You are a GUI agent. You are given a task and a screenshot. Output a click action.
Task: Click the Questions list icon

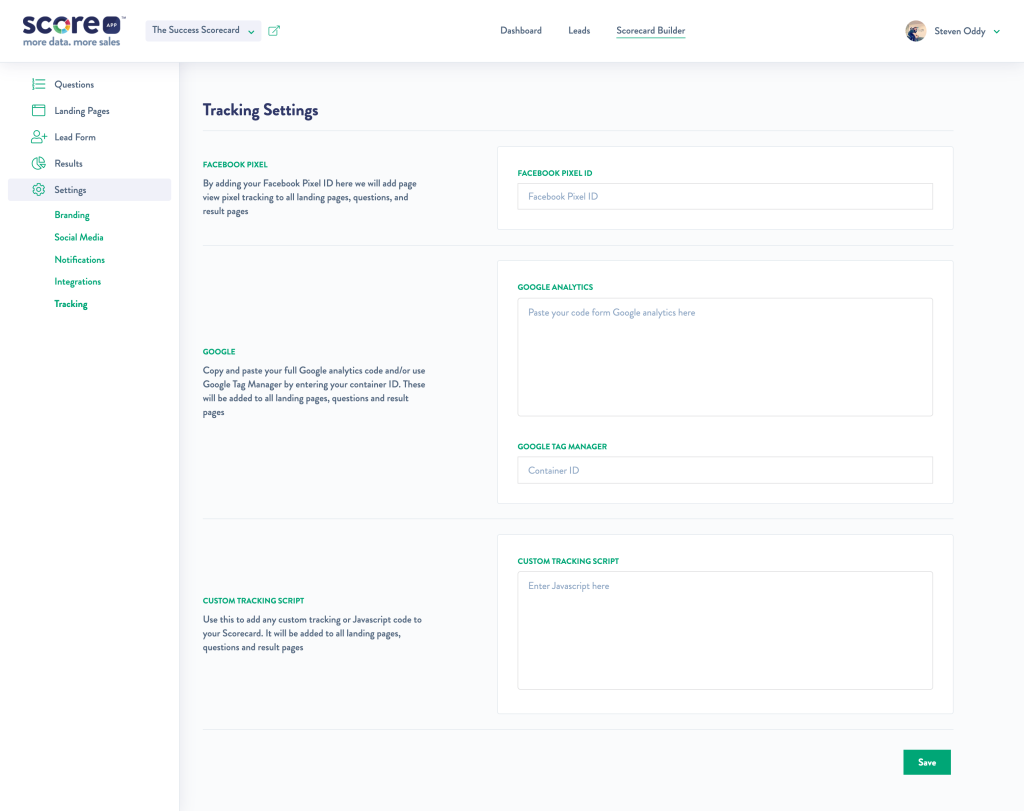(x=39, y=84)
